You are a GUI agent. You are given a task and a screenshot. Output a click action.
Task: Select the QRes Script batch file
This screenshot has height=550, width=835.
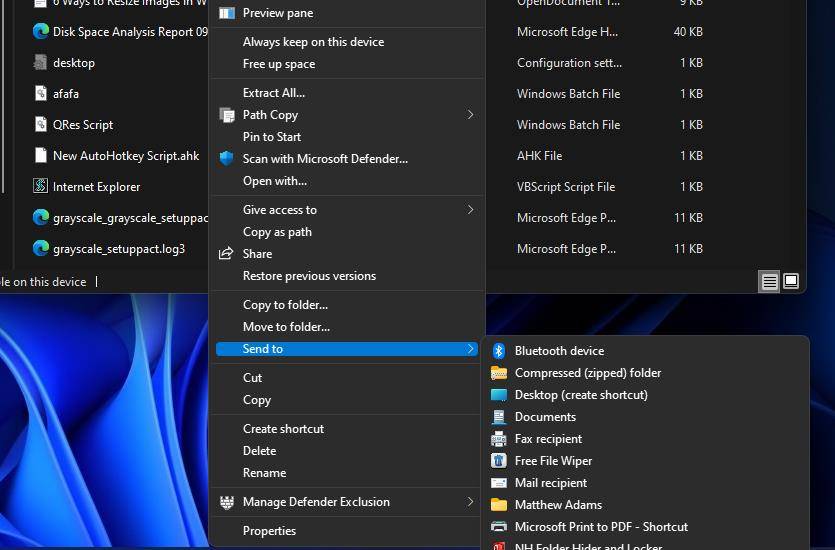[x=83, y=125]
